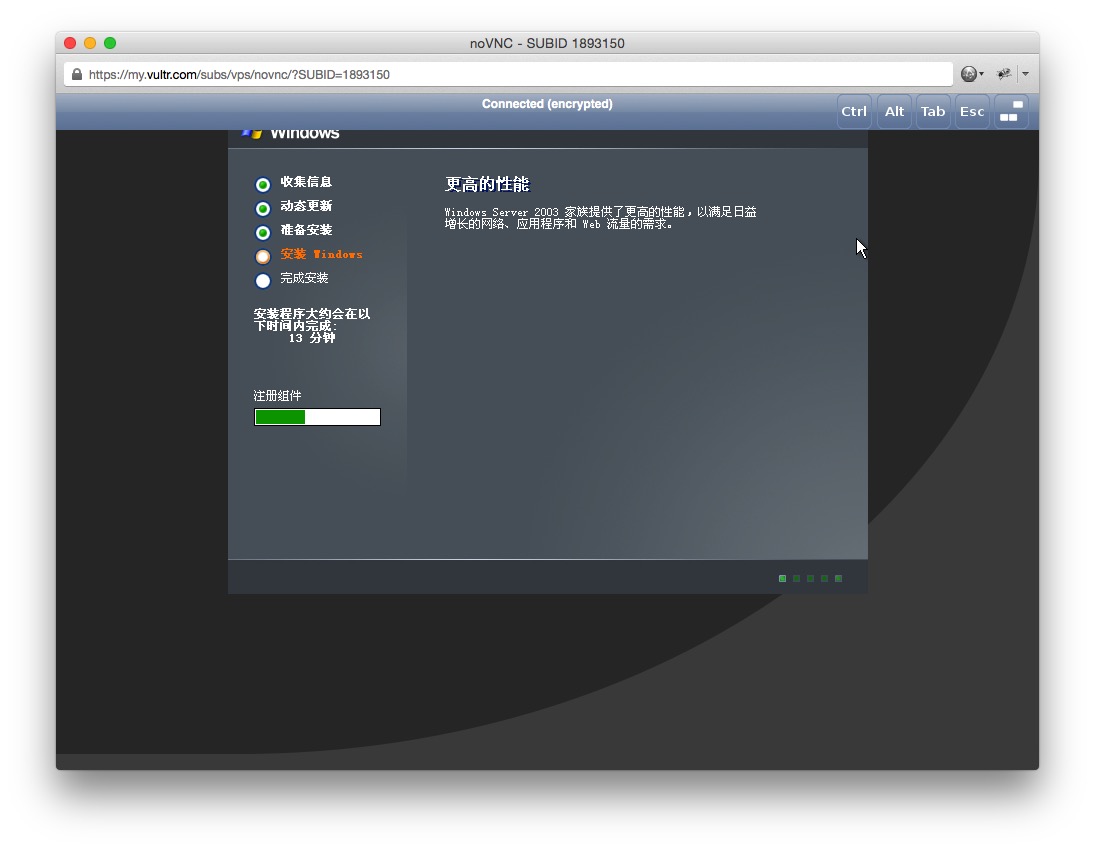Expand the toolbar overflow arrow at far right
1095x850 pixels.
[x=1026, y=74]
